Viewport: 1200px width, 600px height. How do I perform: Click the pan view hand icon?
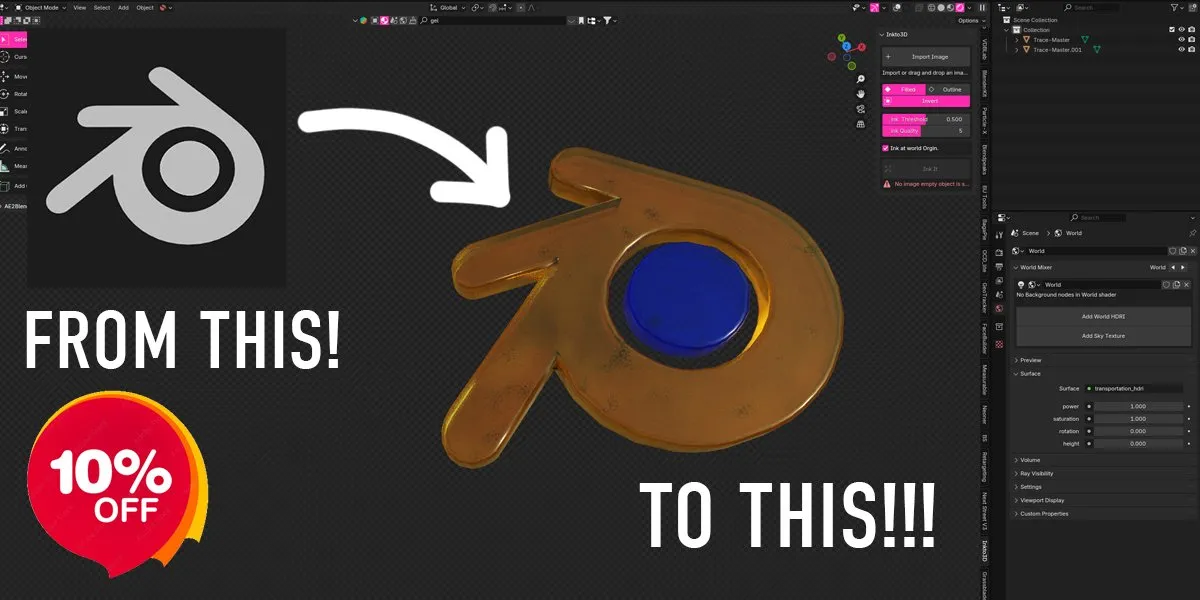click(x=861, y=94)
